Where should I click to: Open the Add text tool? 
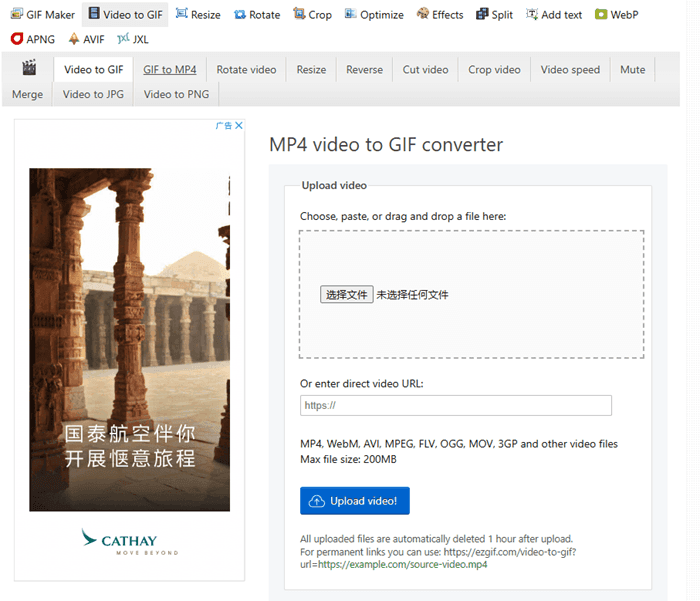point(554,15)
